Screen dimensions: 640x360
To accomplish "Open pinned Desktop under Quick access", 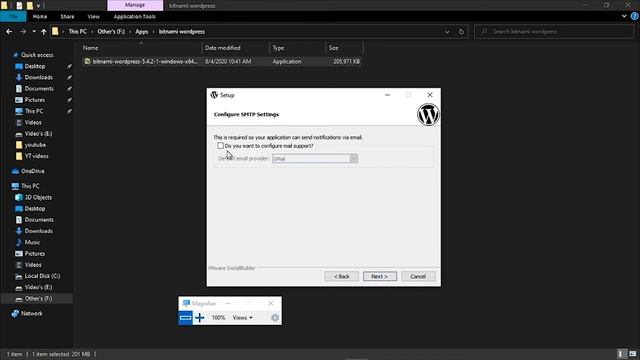I will point(35,66).
